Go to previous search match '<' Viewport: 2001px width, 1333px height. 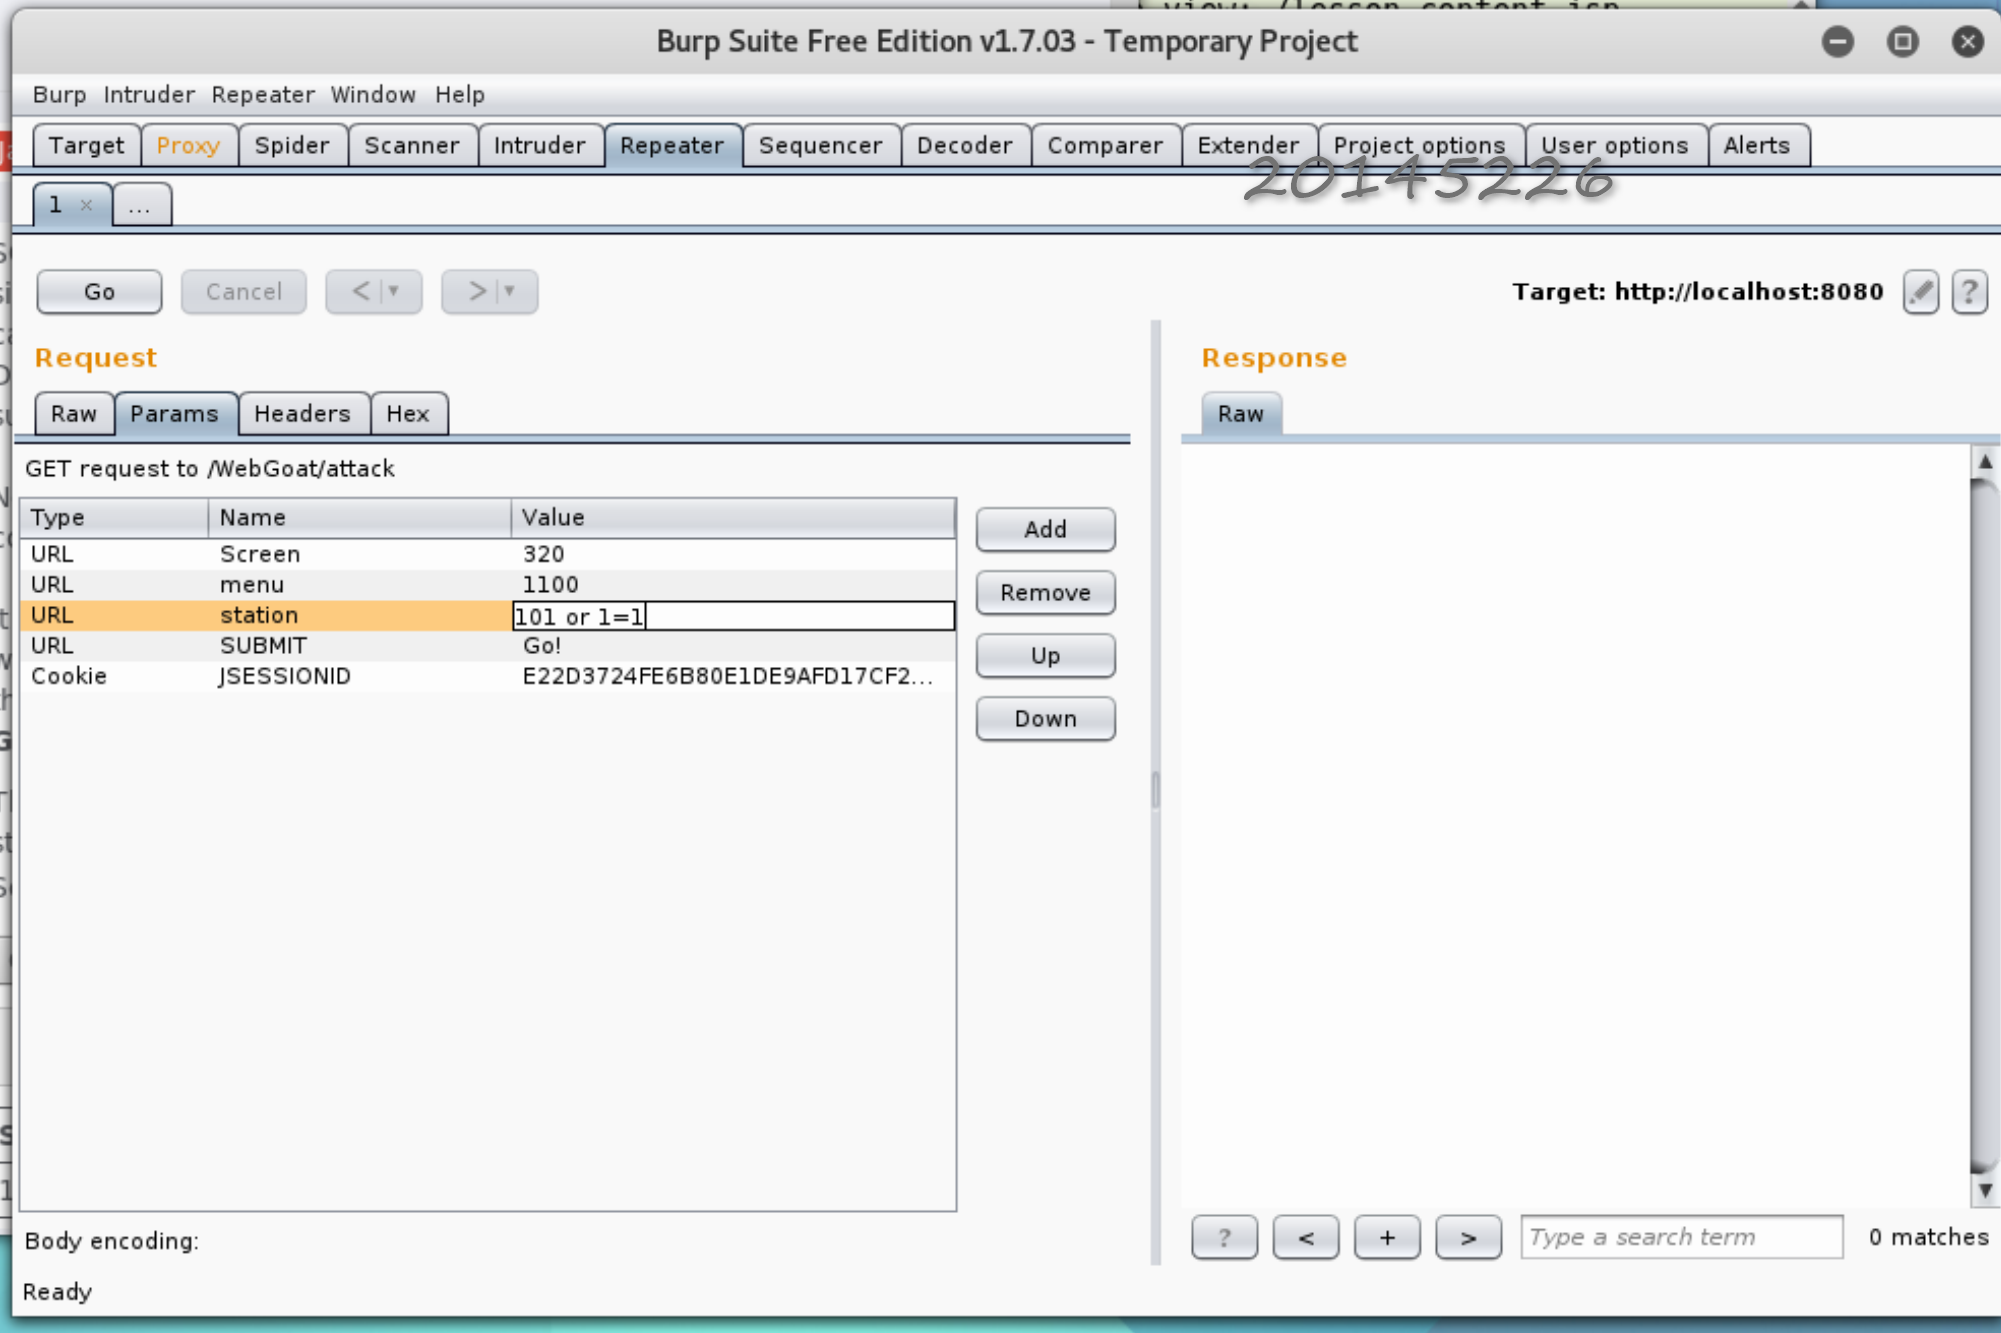[x=1305, y=1237]
